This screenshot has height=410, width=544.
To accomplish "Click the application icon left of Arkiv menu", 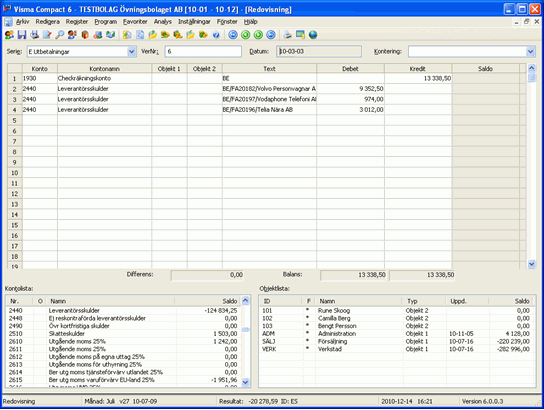I will click(x=8, y=22).
